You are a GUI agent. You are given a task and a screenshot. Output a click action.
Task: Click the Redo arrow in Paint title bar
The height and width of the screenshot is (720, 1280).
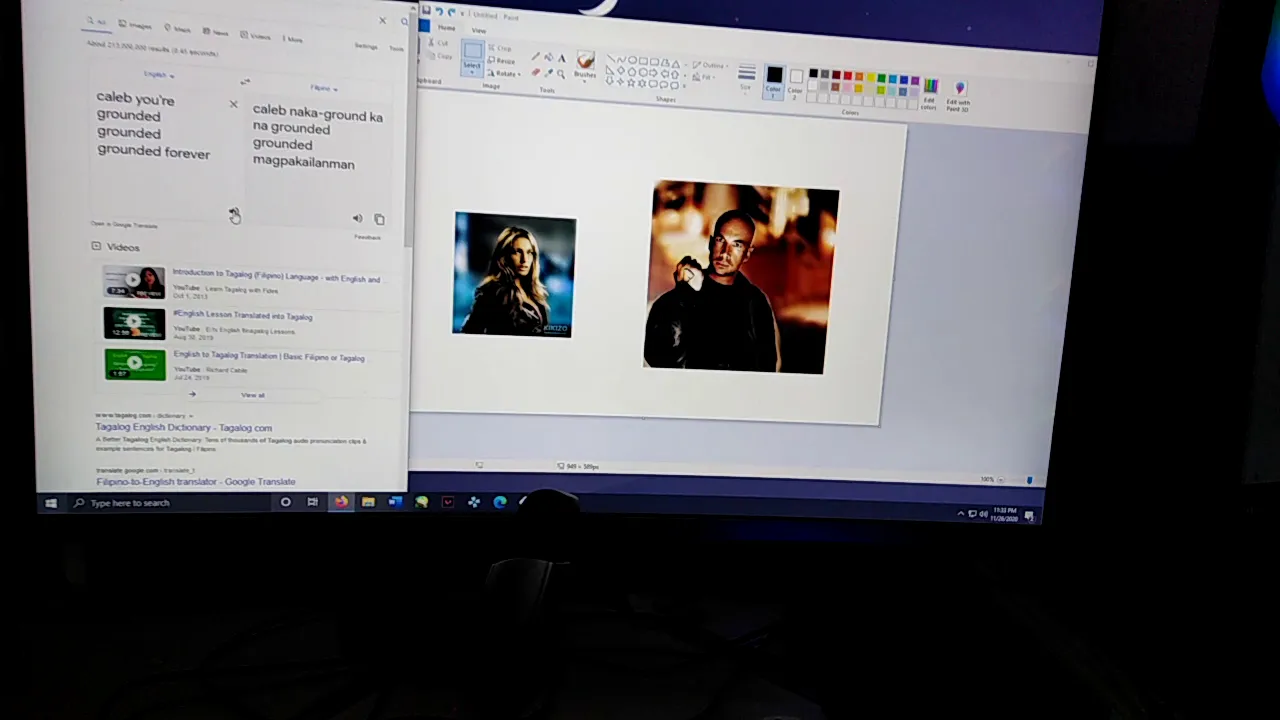451,12
